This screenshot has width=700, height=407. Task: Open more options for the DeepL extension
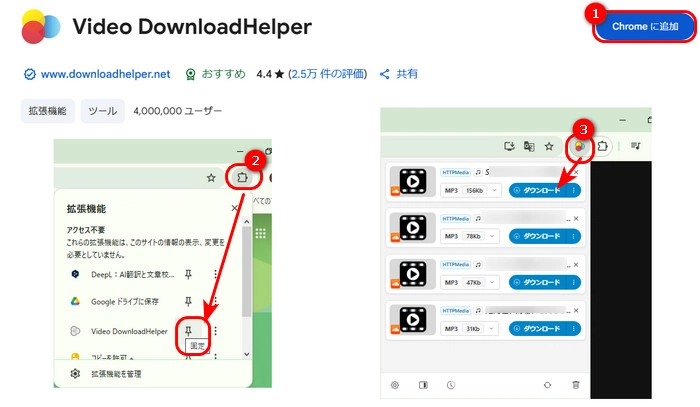coord(215,274)
